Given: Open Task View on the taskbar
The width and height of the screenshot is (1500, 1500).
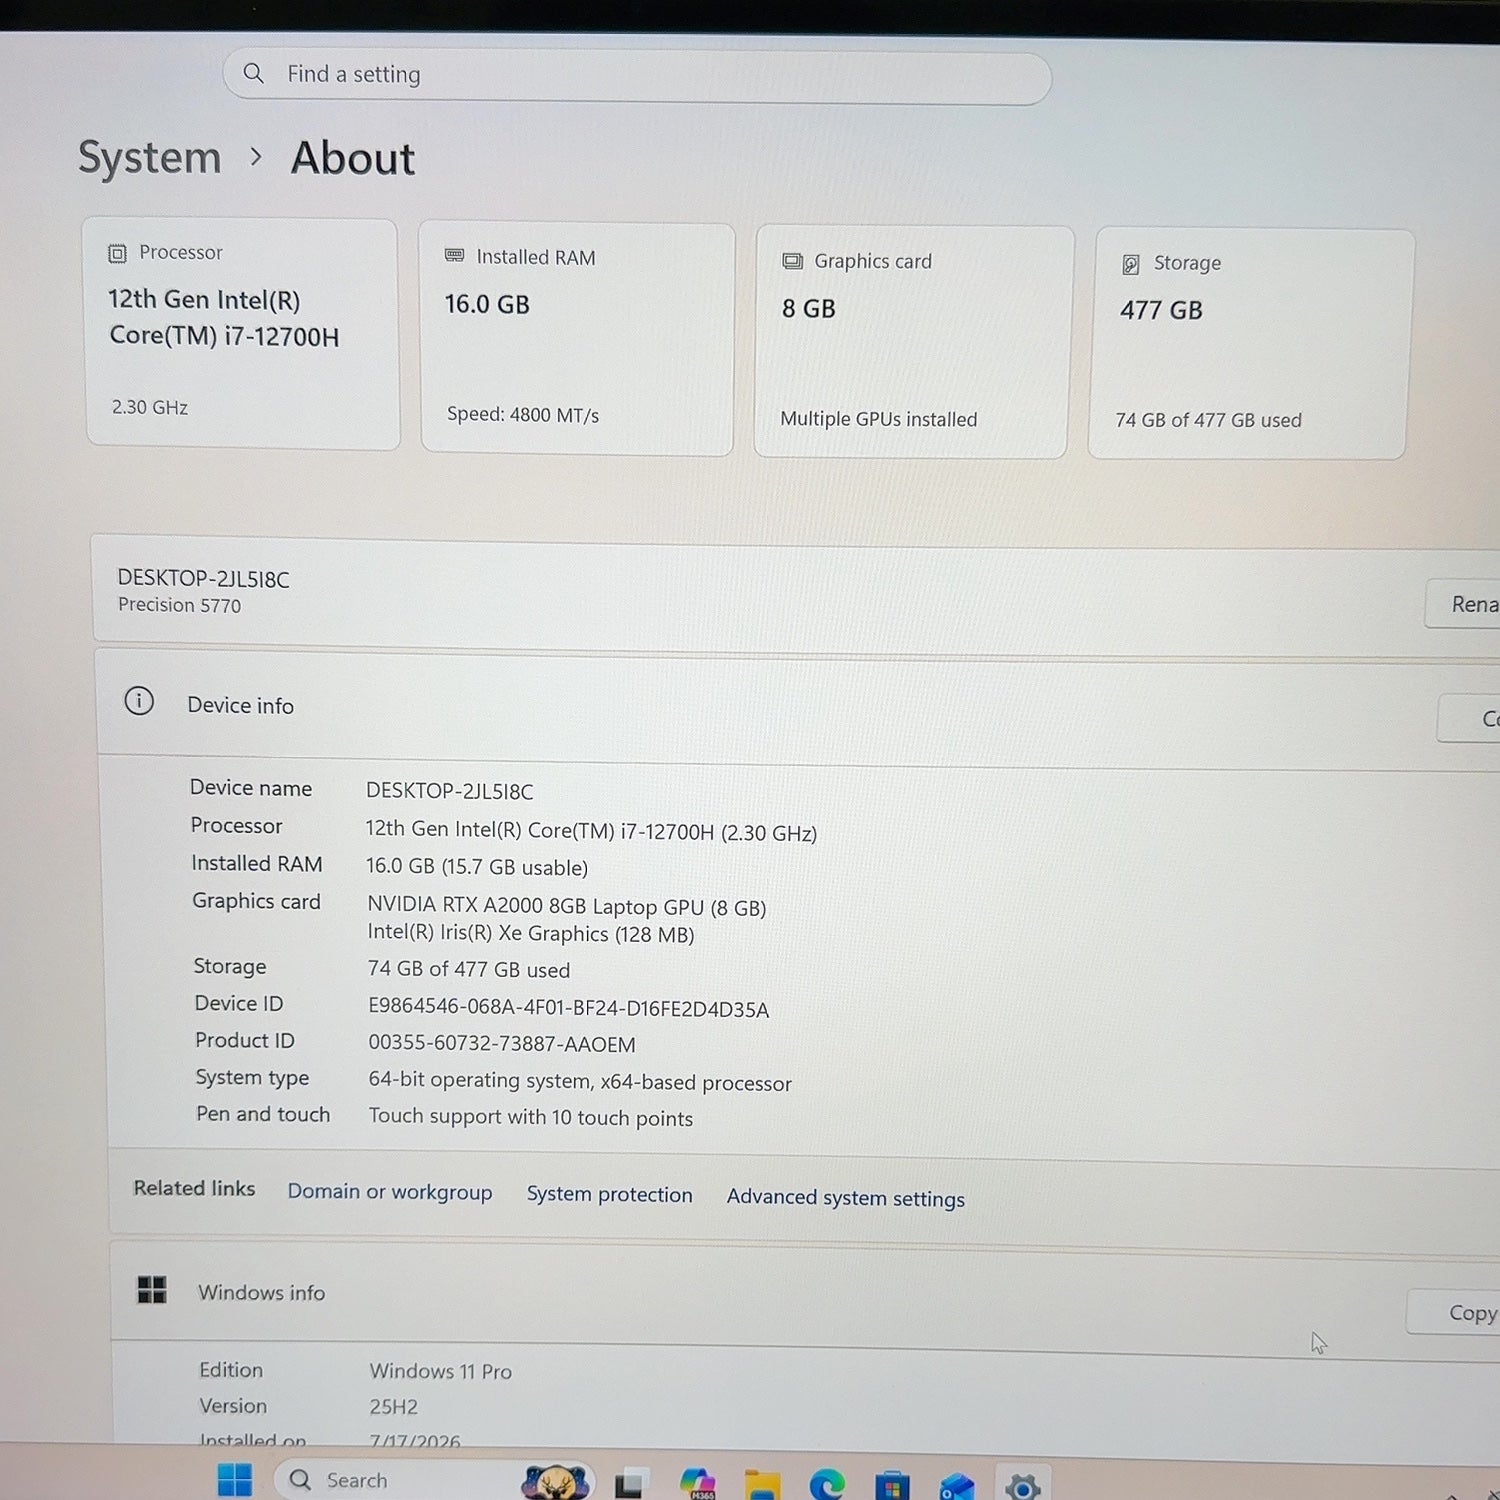Looking at the screenshot, I should coord(629,1484).
